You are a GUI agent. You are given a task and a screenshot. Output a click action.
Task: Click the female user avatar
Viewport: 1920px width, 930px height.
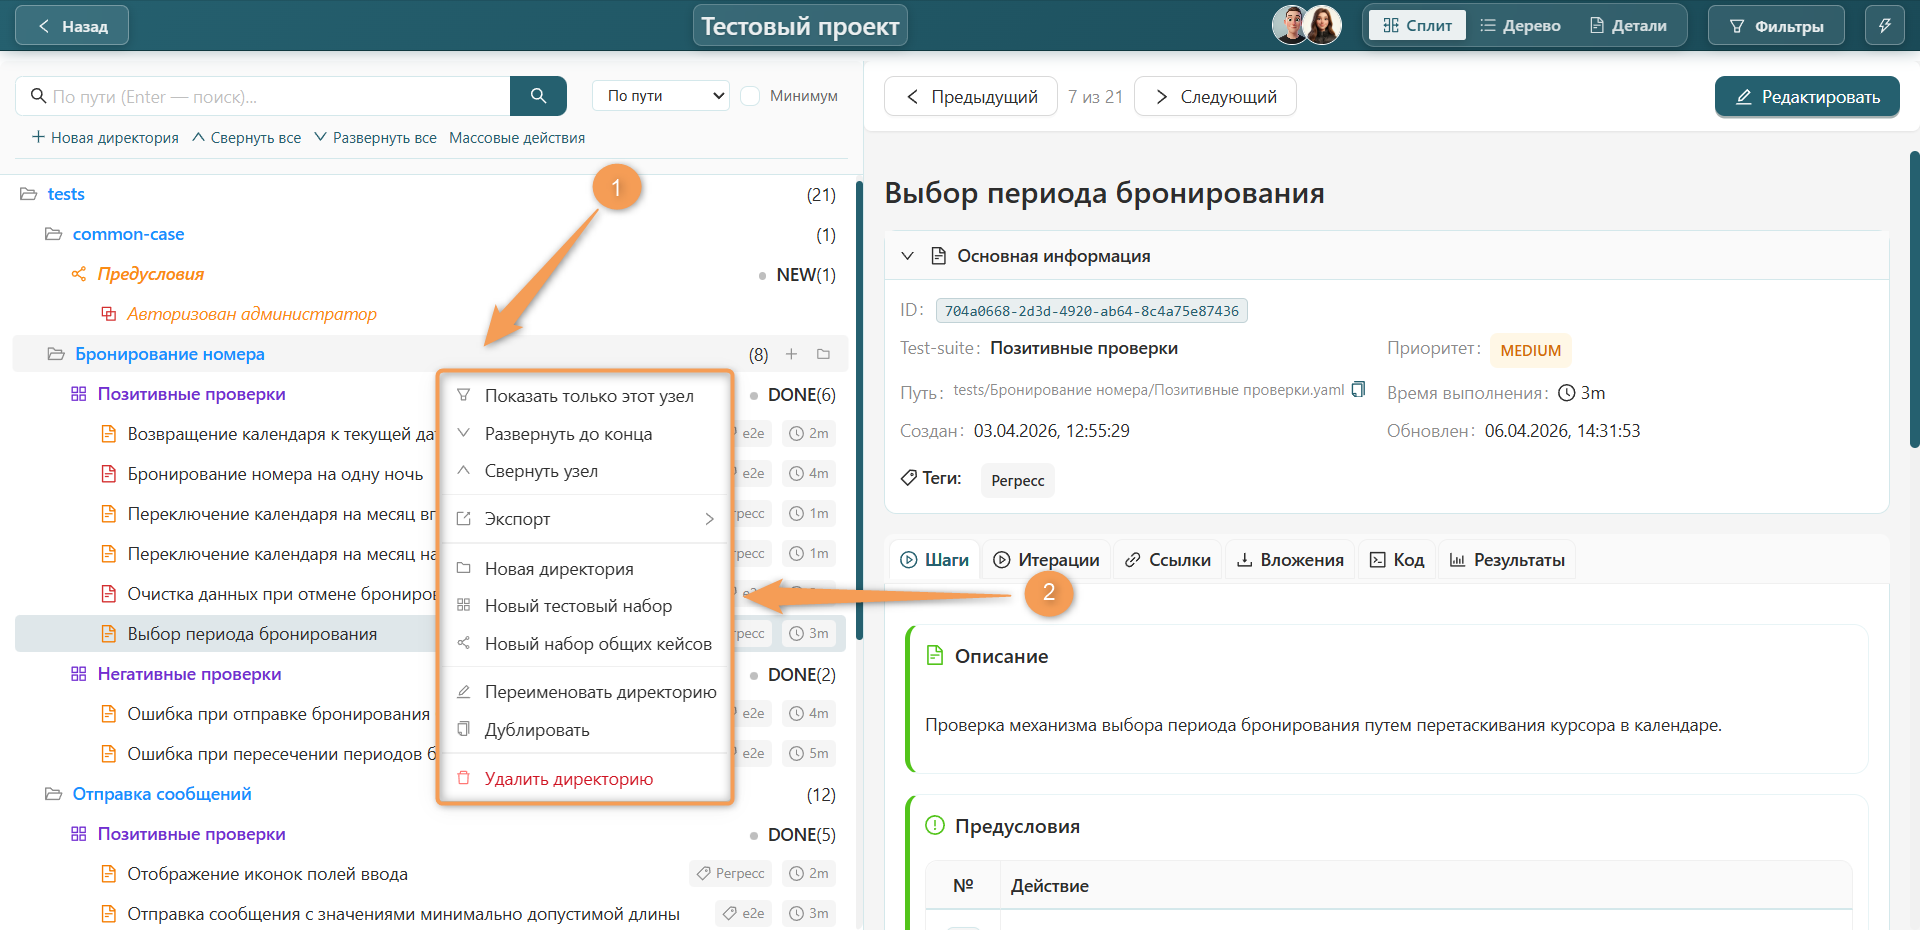pos(1323,25)
